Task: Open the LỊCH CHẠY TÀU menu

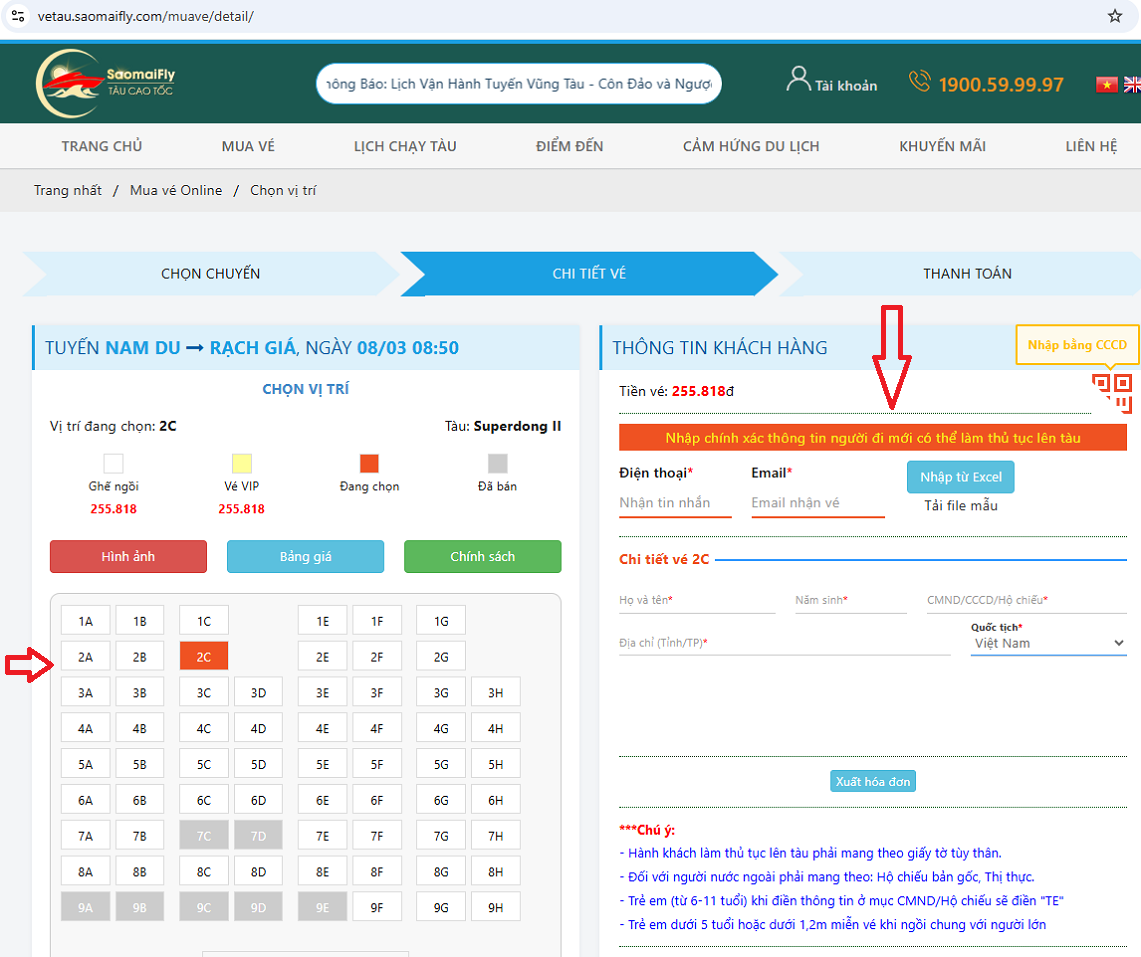Action: (405, 146)
